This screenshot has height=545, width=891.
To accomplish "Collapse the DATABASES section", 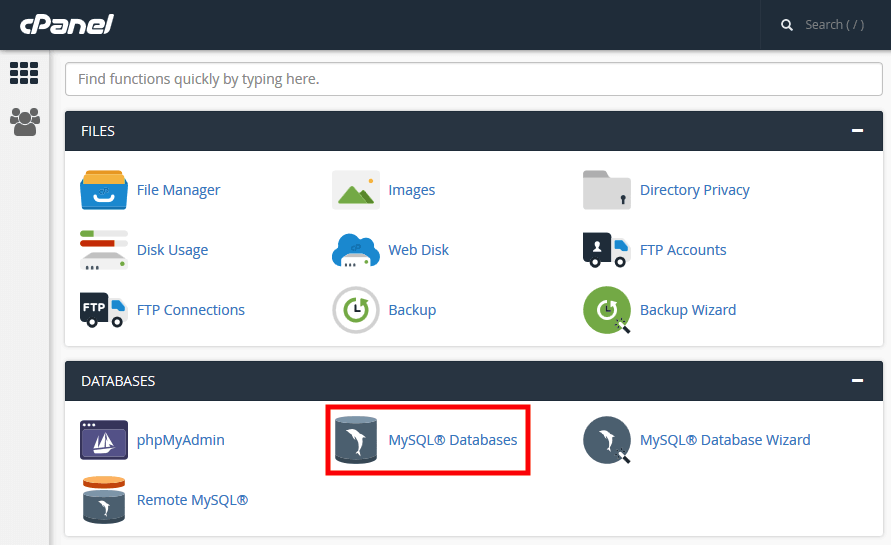I will click(857, 381).
